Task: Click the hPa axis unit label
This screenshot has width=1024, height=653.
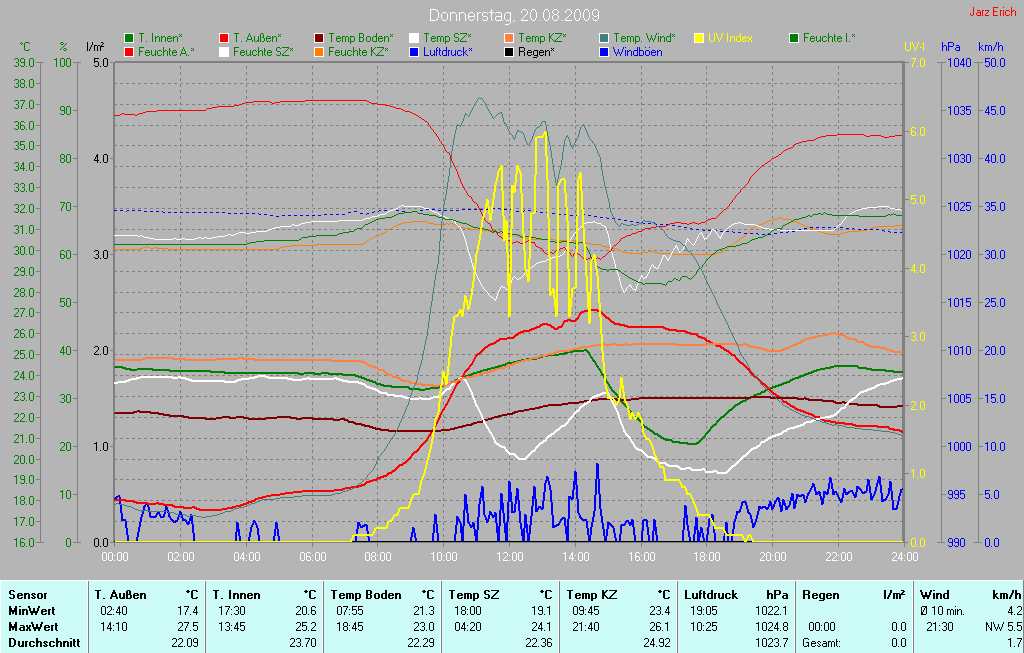Action: [x=950, y=47]
